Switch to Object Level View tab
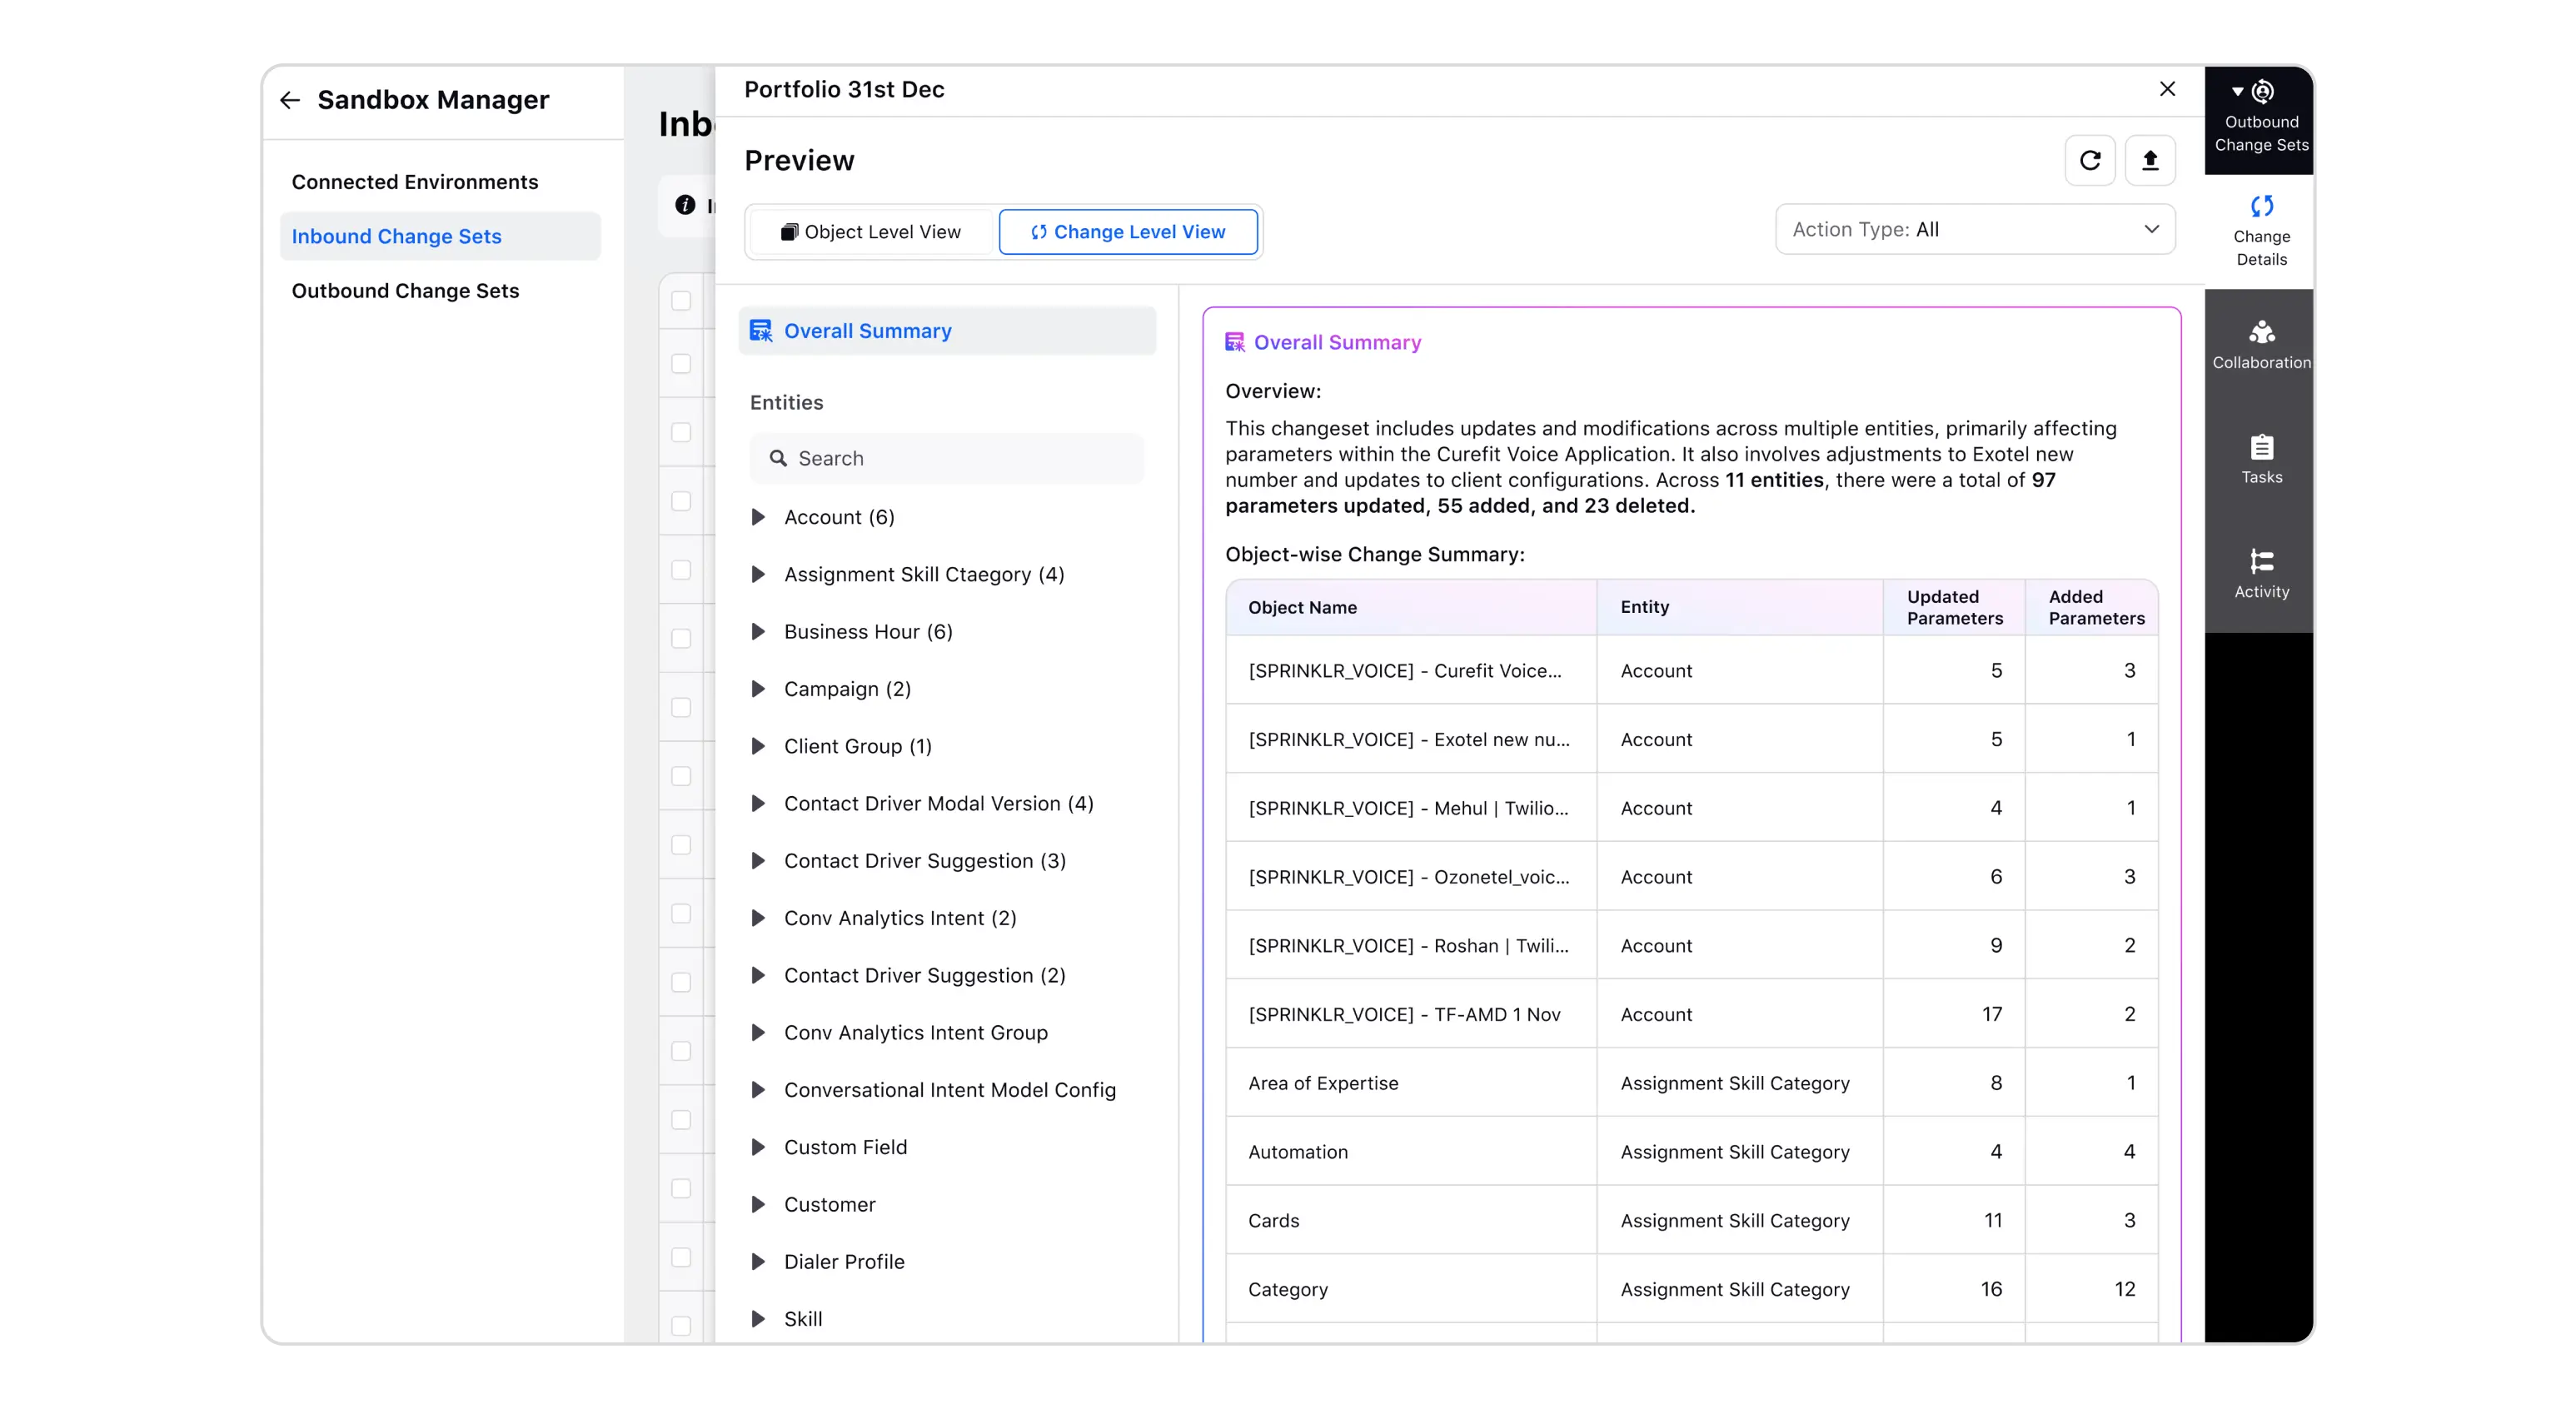 871,232
